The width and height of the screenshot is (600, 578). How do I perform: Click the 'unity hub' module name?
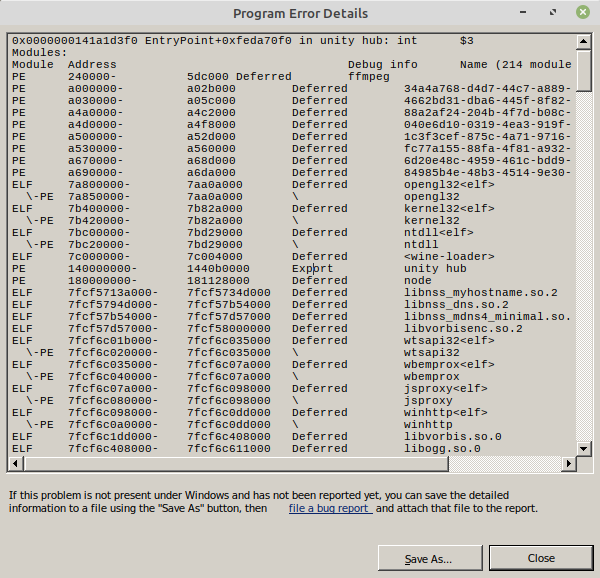coord(435,269)
